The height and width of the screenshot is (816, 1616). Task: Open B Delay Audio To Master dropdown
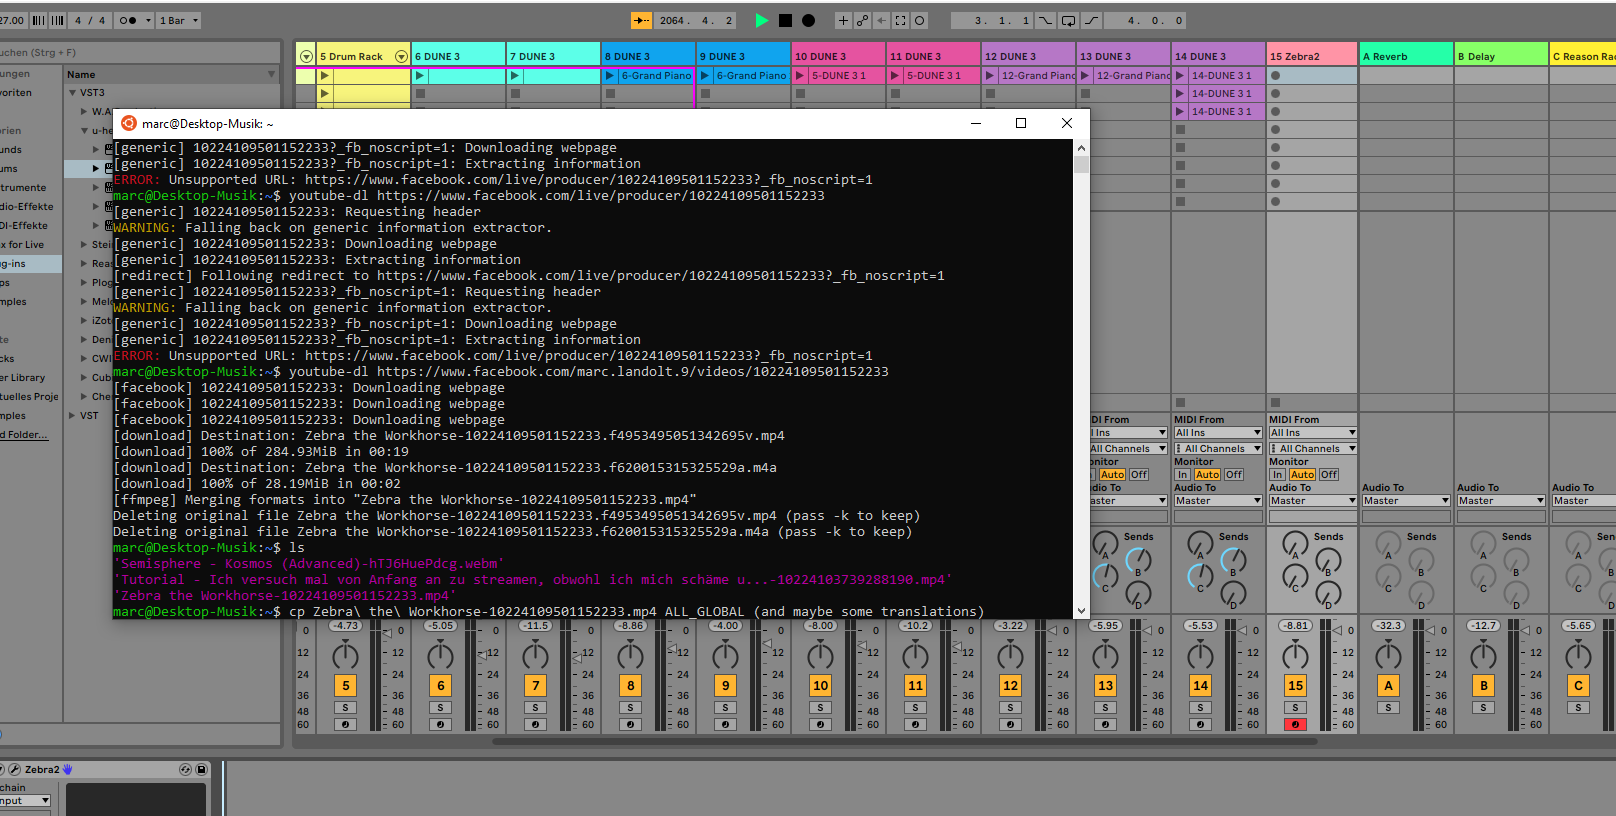point(1500,501)
